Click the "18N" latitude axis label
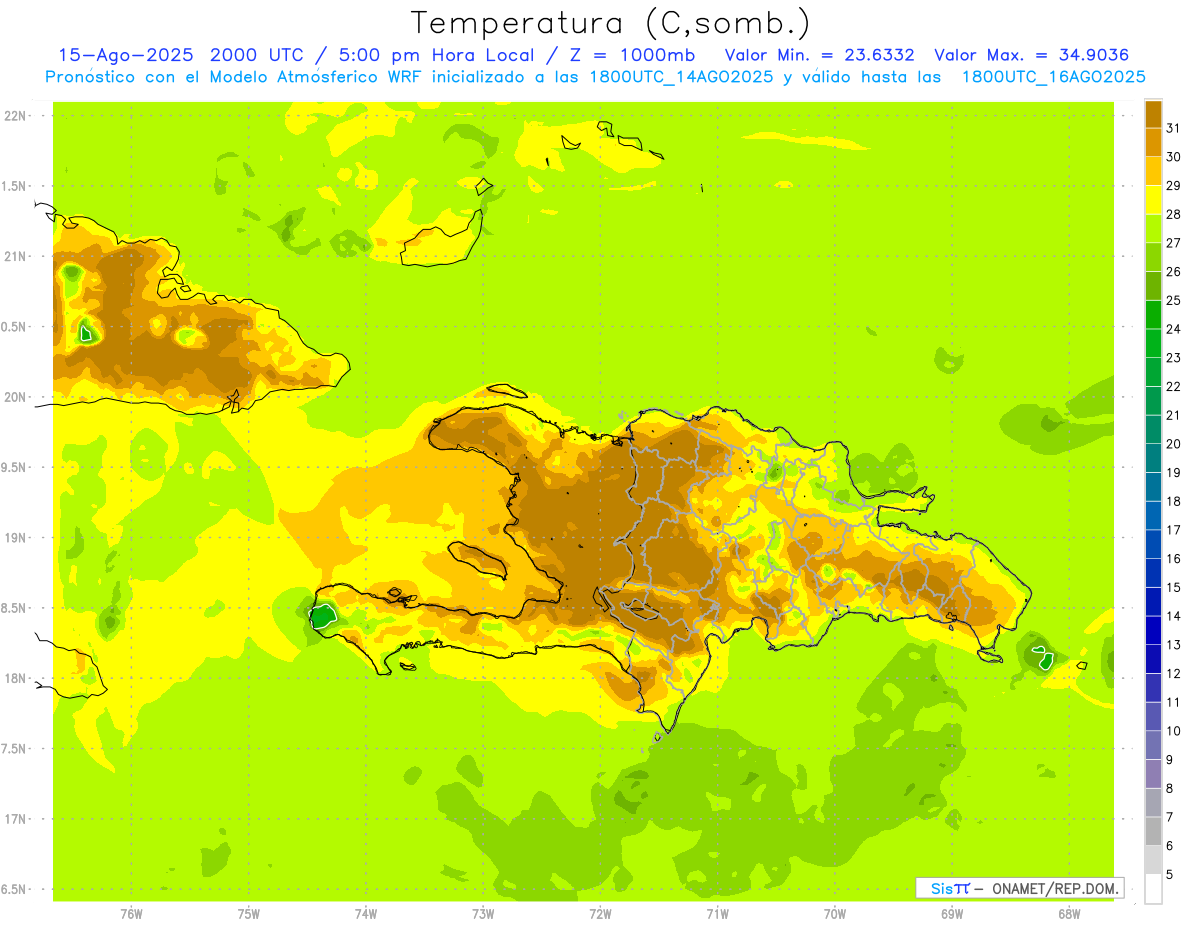 pos(15,678)
